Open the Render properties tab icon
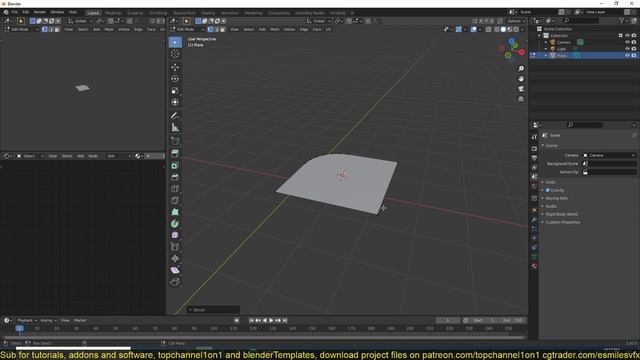The height and width of the screenshot is (360, 640). [534, 148]
